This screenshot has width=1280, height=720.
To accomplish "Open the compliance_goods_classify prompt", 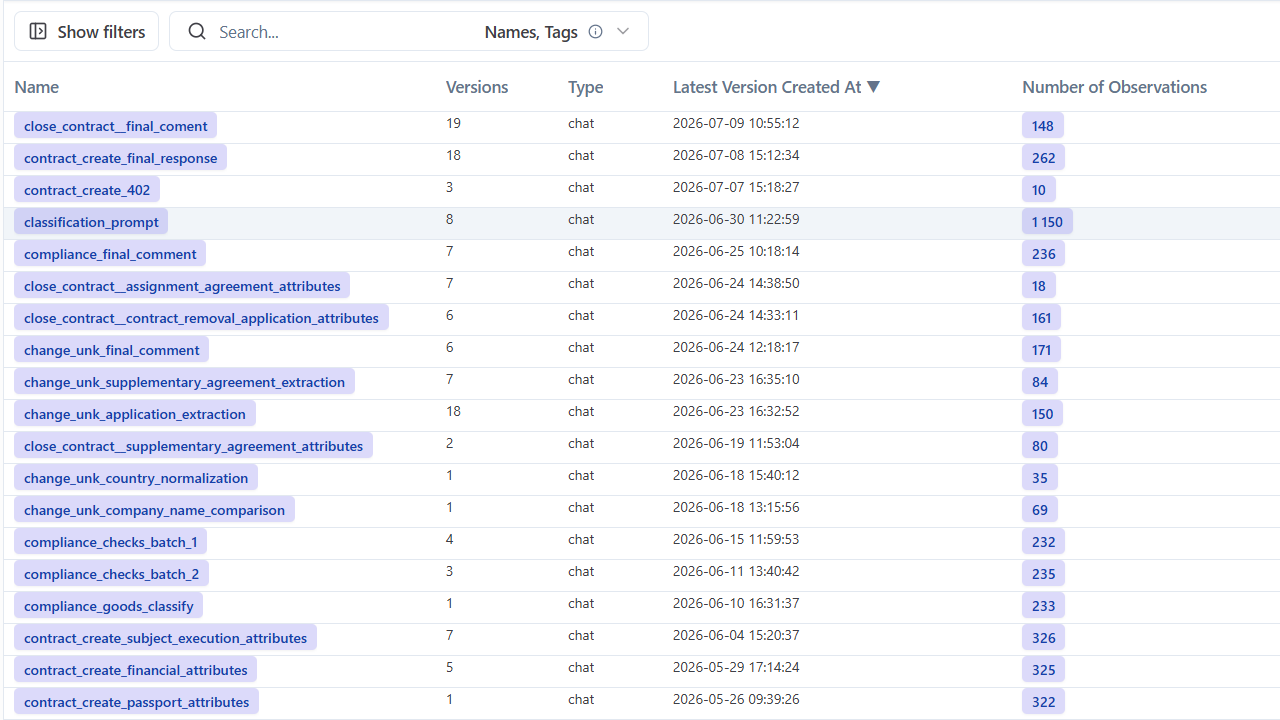I will (x=109, y=606).
